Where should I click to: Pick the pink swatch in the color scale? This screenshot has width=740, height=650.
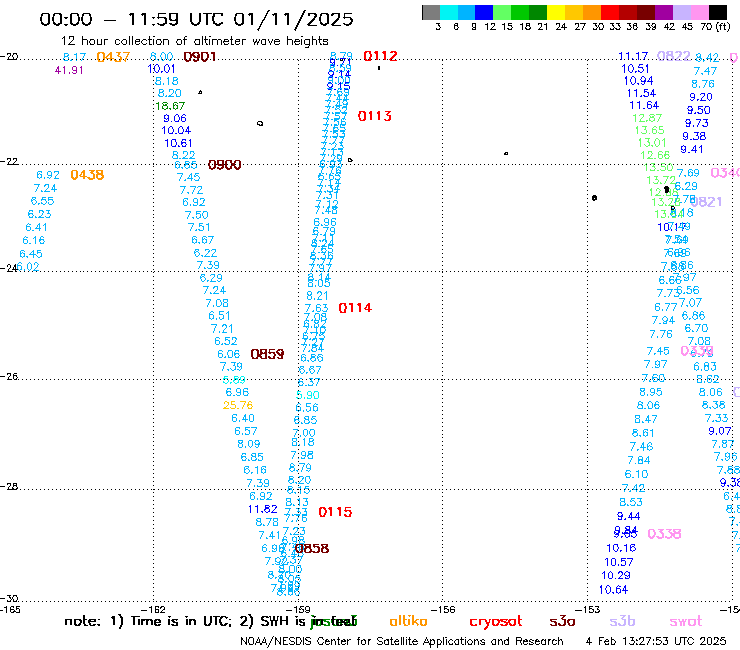point(700,12)
